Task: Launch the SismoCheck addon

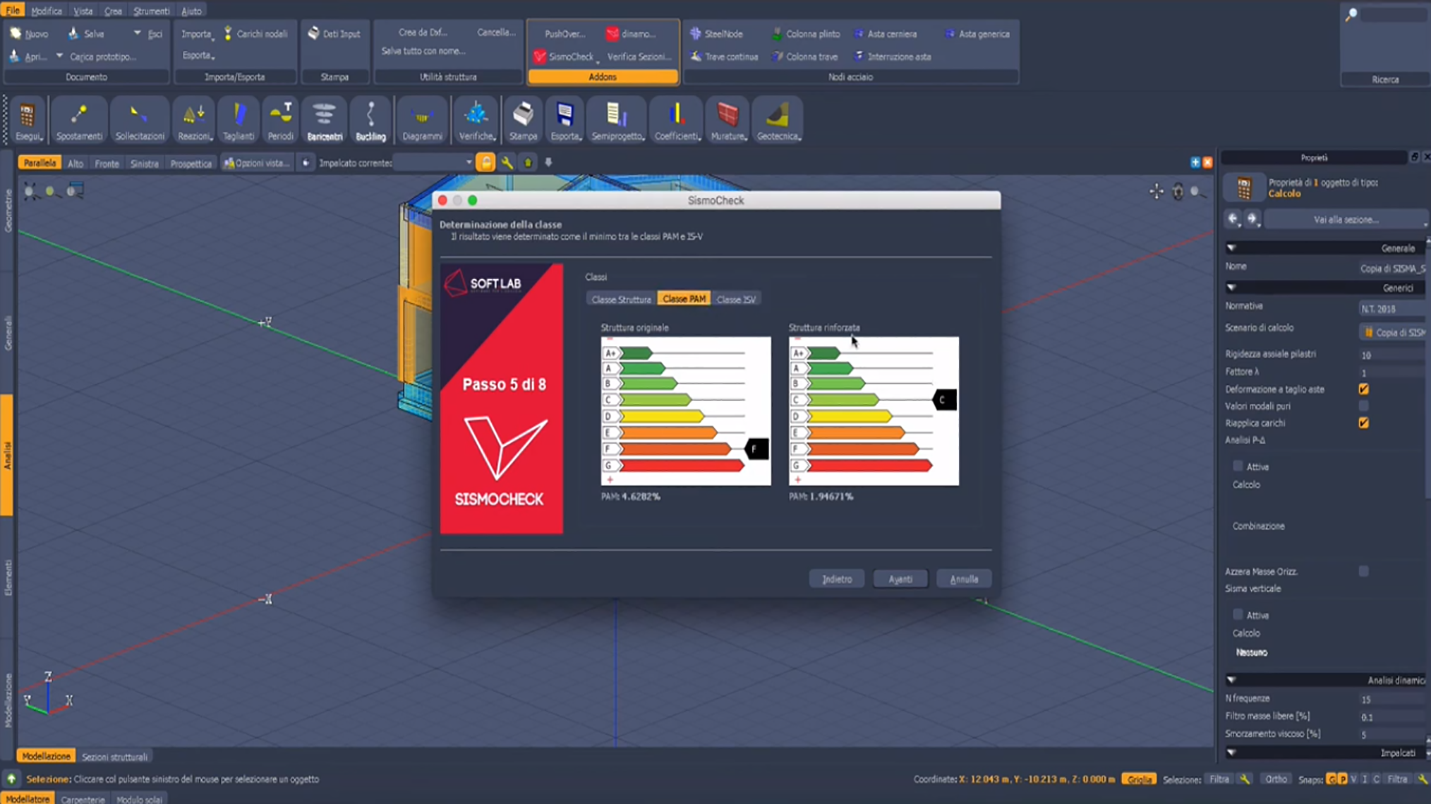Action: [x=564, y=57]
